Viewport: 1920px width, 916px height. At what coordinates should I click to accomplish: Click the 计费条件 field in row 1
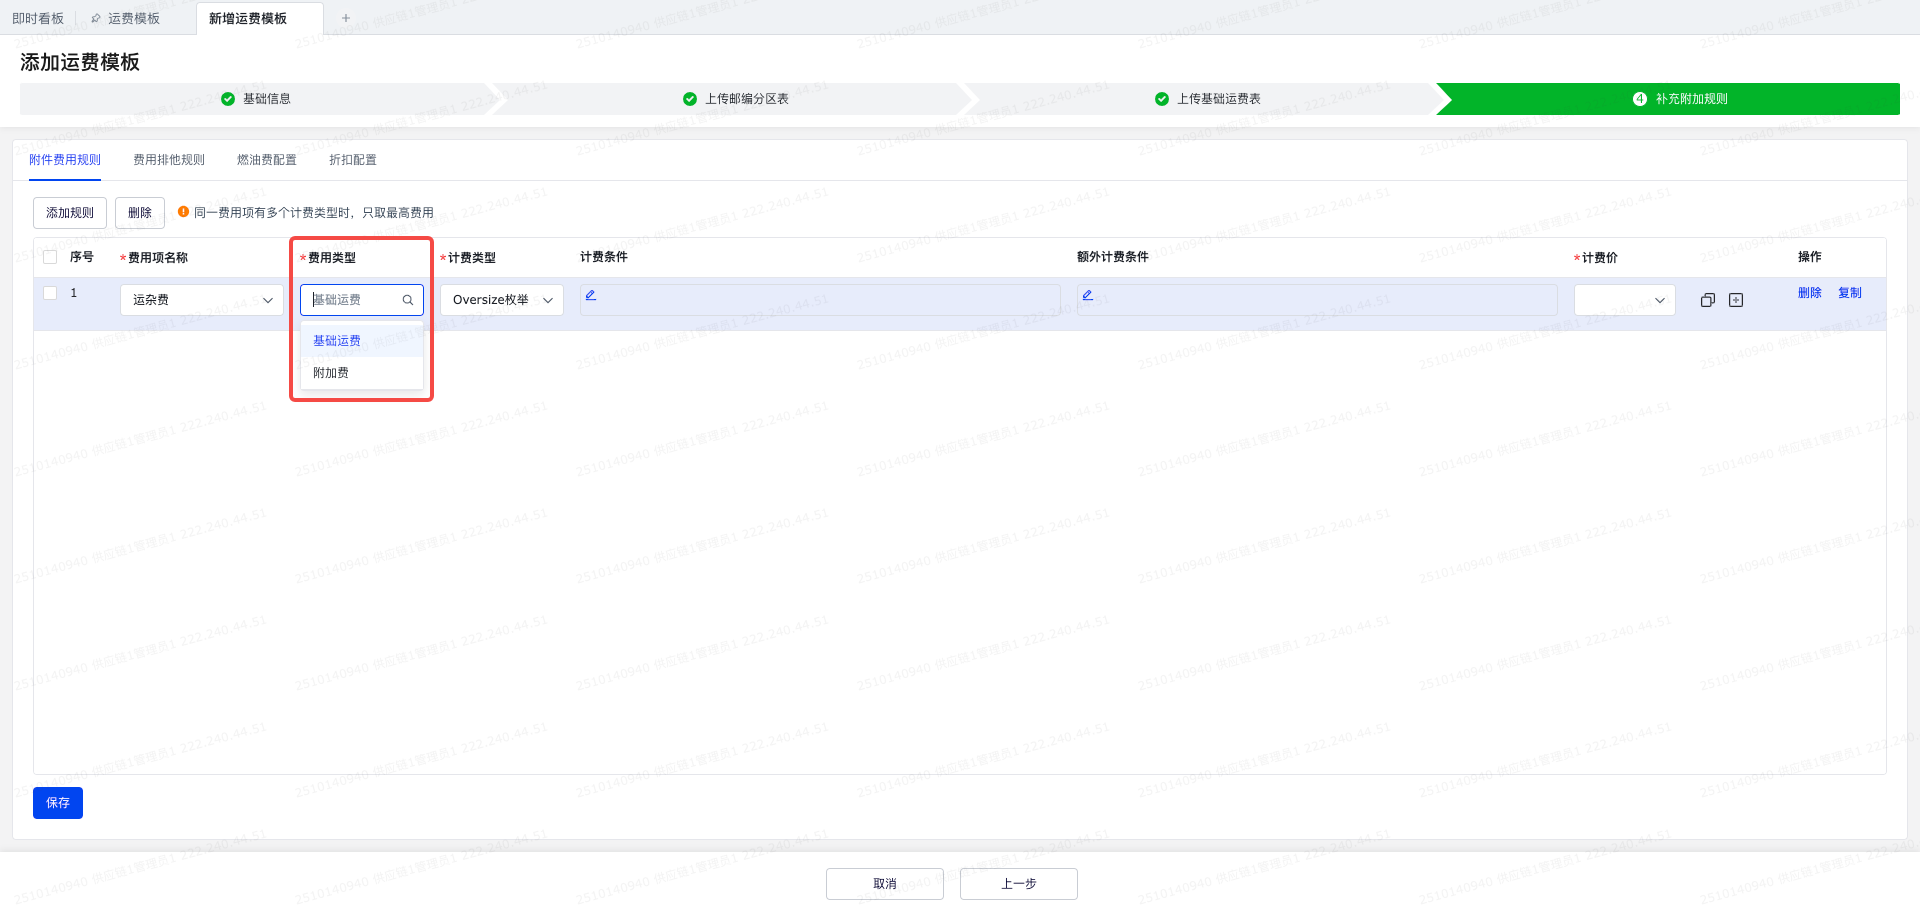(x=820, y=300)
